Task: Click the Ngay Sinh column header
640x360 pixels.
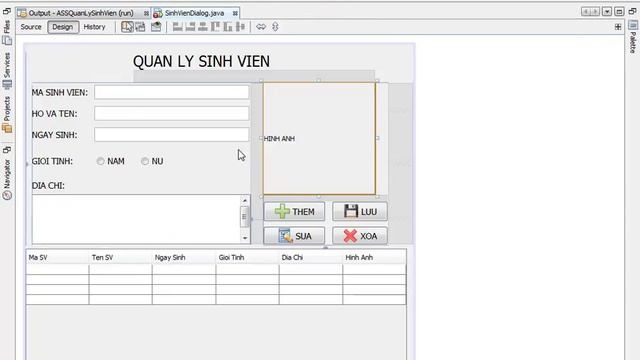Action: click(x=184, y=258)
